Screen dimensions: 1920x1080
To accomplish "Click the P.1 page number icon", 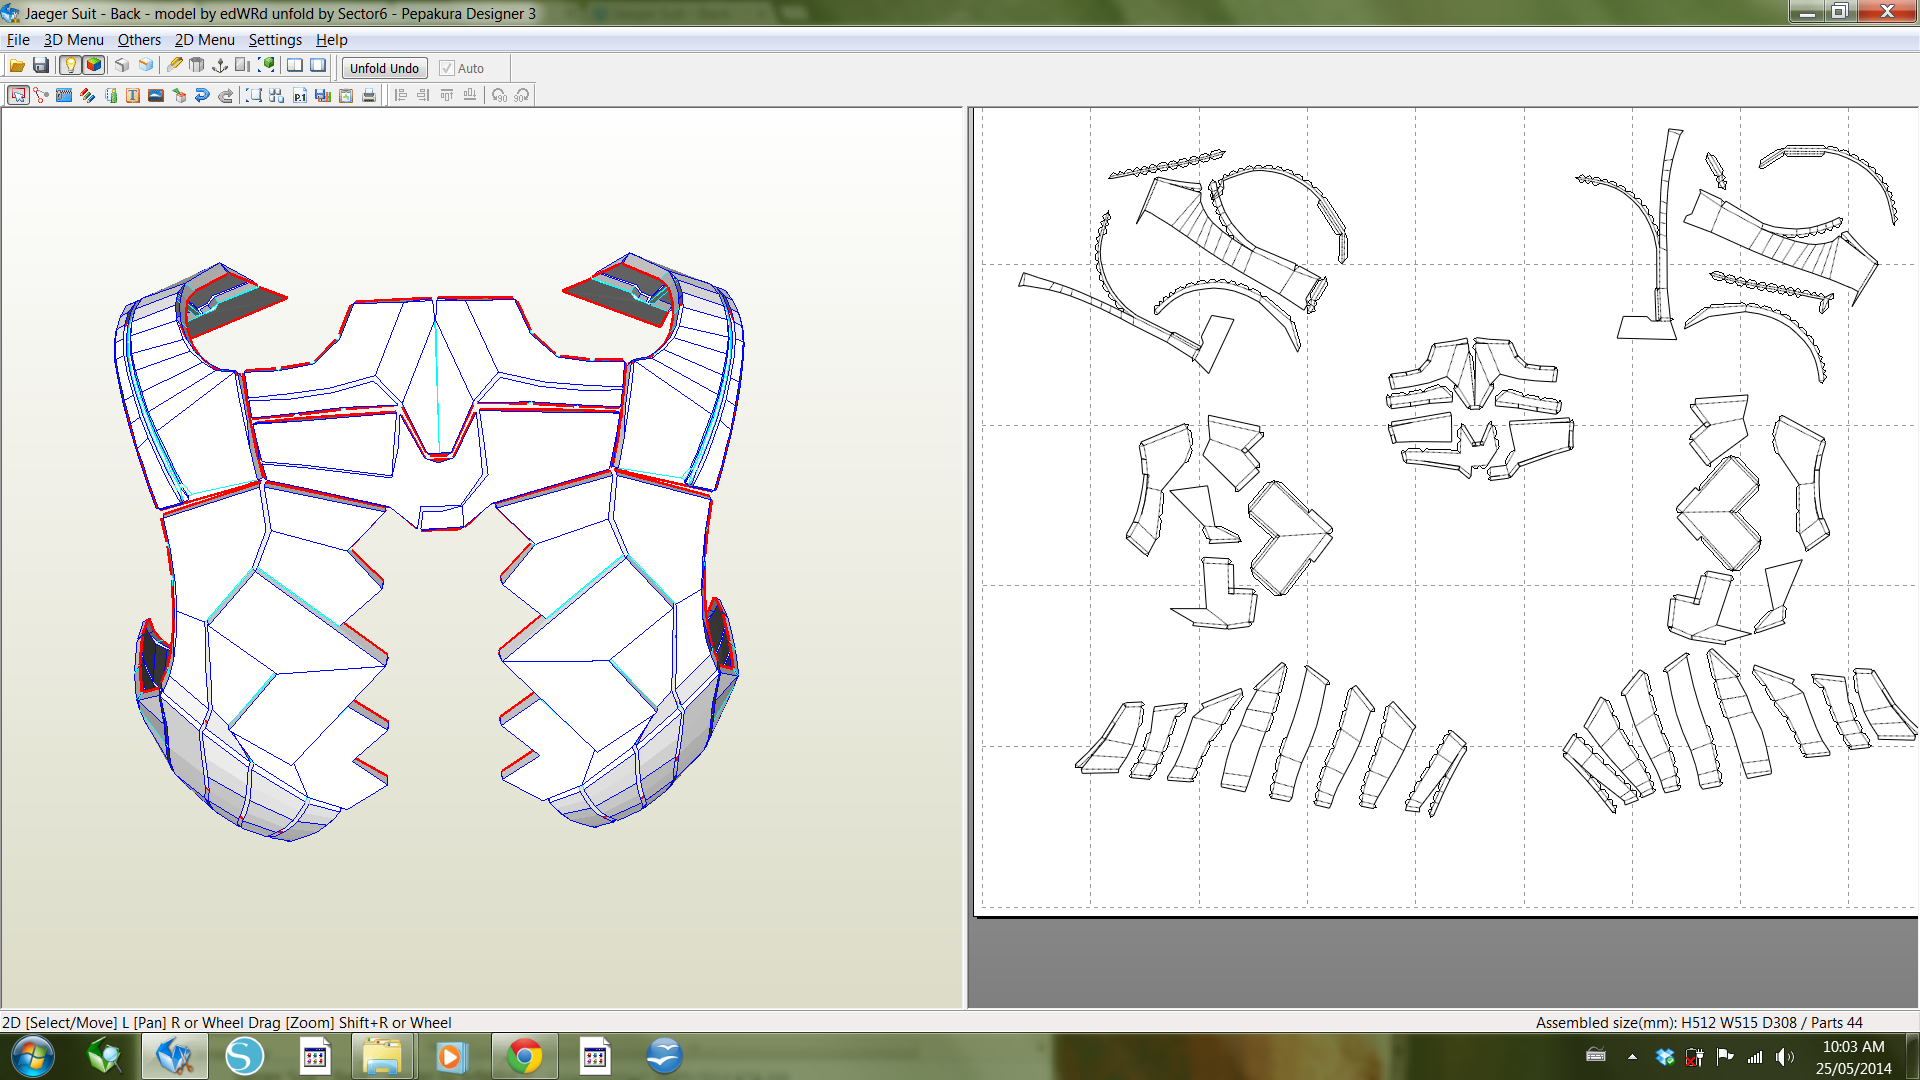I will (x=300, y=96).
